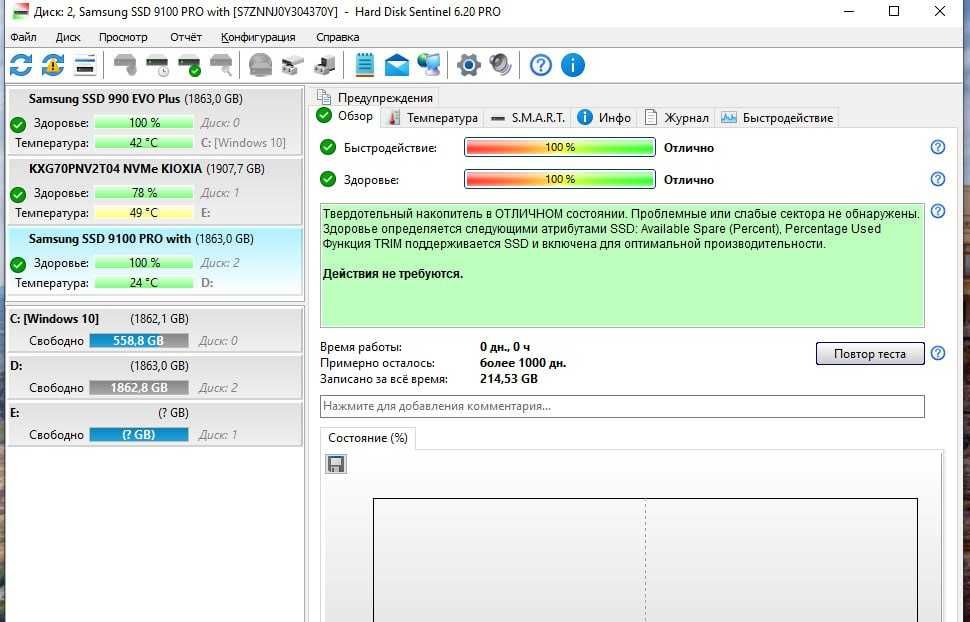Click the refresh icon with yellow warning sign
The image size is (970, 622).
[53, 65]
